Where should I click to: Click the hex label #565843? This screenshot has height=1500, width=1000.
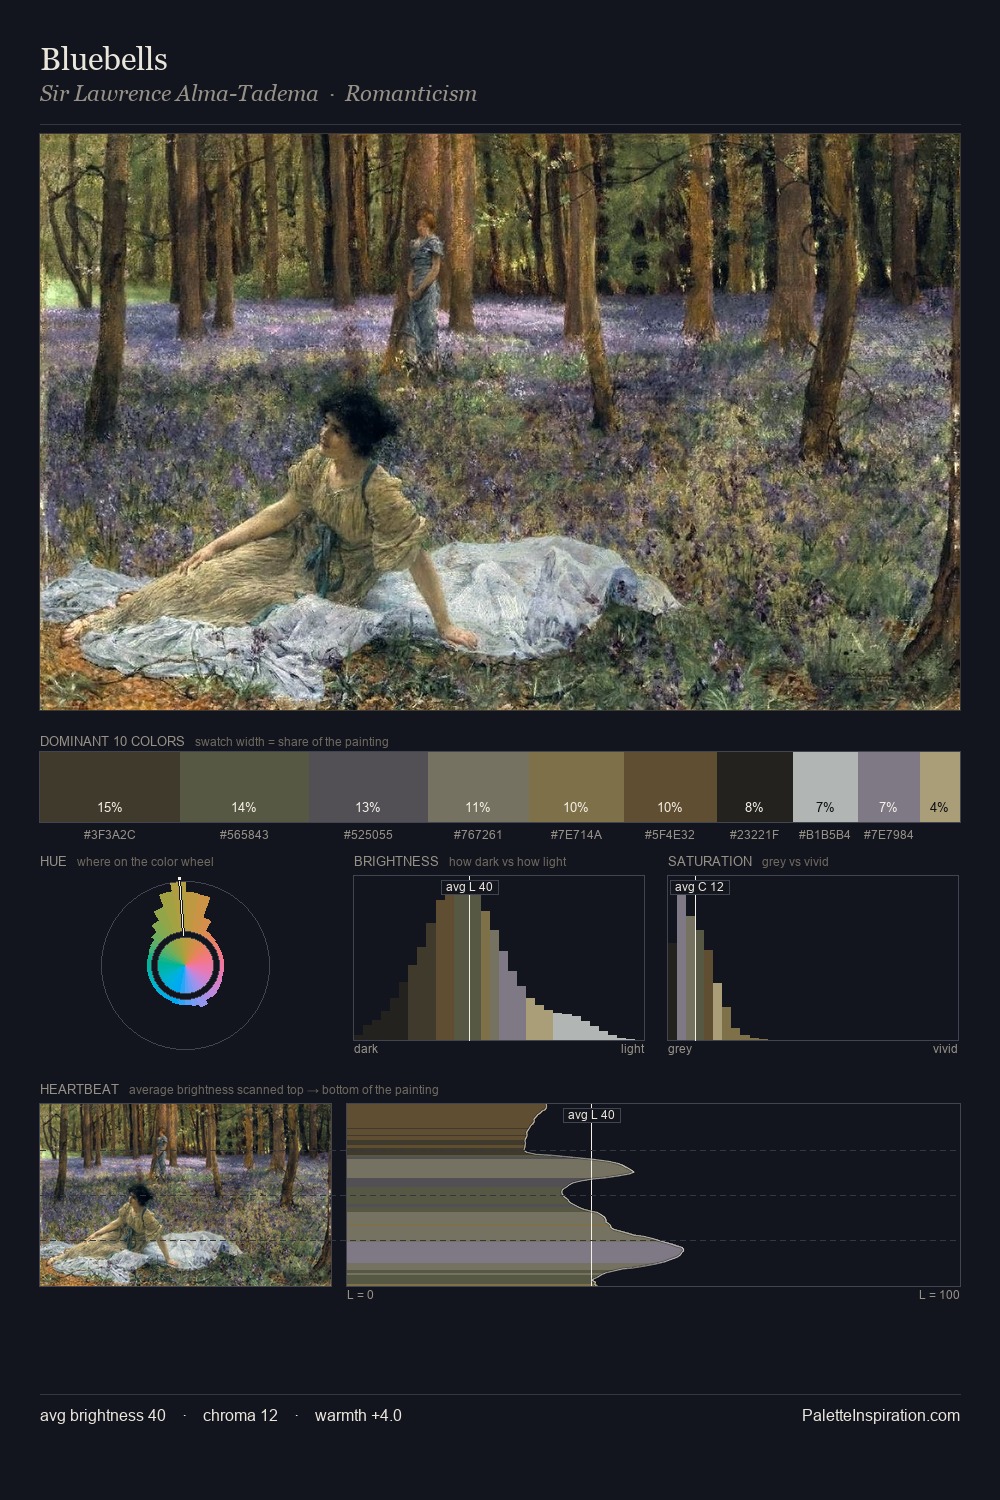(244, 834)
